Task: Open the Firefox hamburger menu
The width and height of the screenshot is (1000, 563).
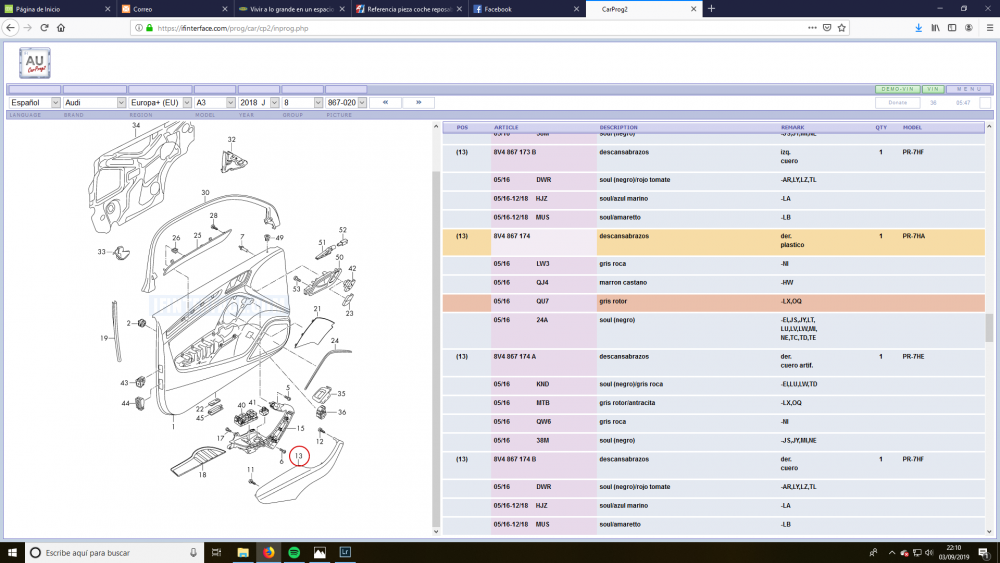Action: (x=990, y=27)
